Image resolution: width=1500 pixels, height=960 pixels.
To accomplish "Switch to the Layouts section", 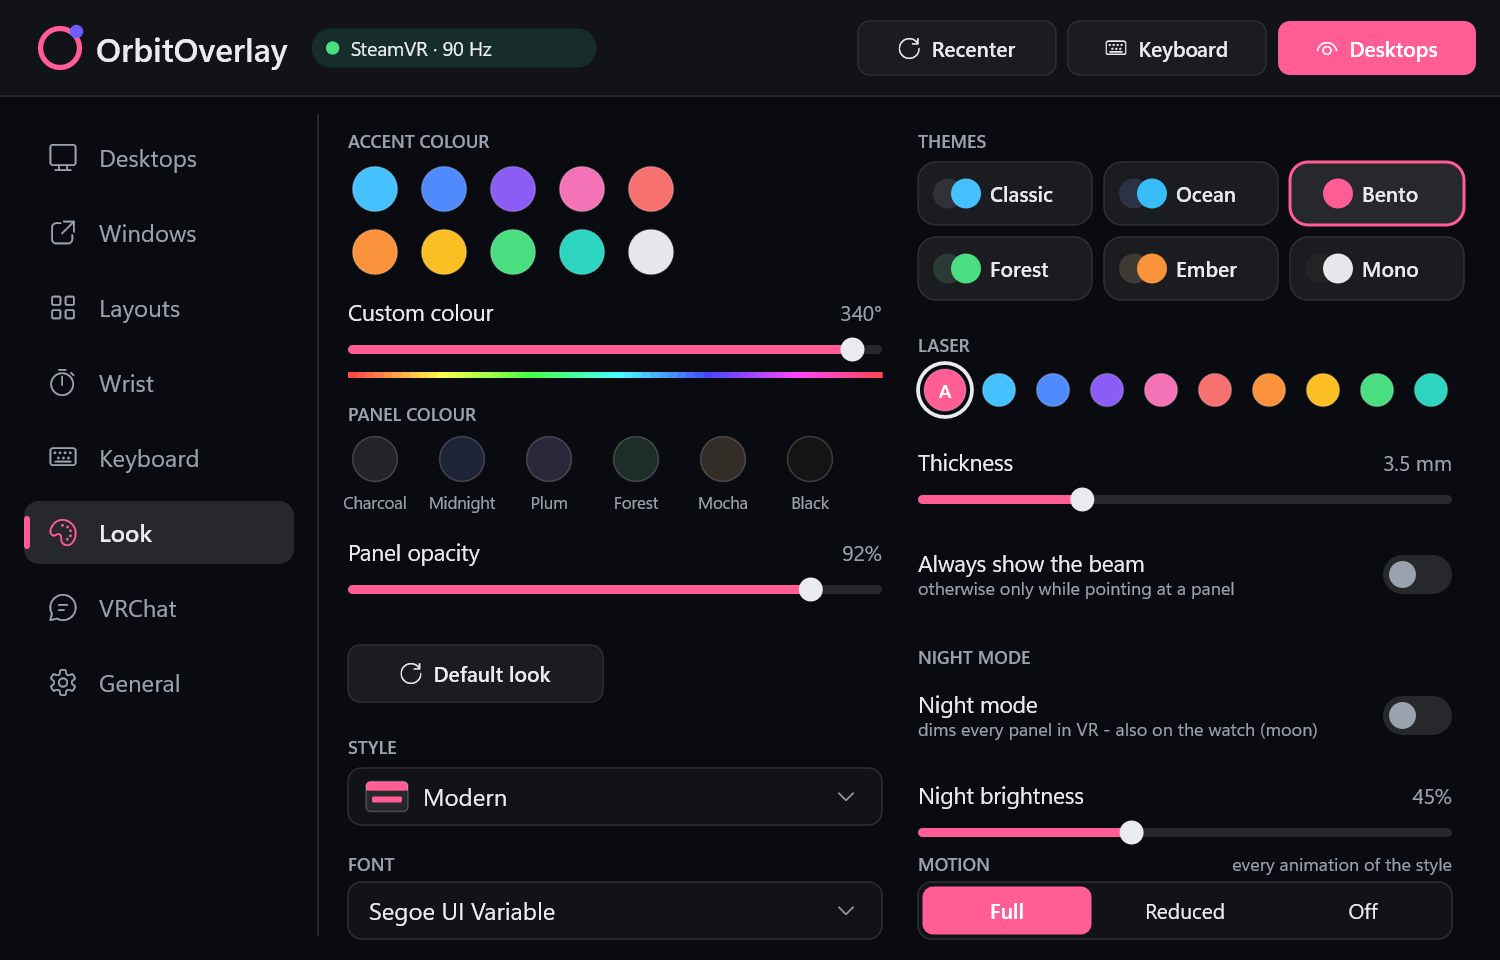I will pos(159,308).
